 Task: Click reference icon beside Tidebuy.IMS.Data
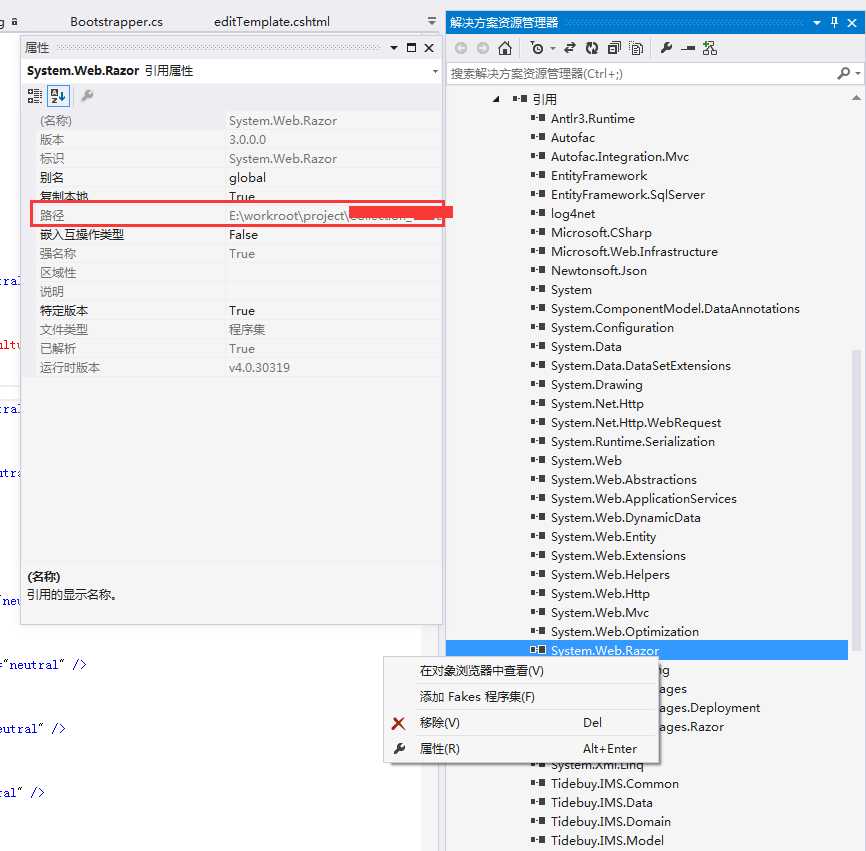538,802
